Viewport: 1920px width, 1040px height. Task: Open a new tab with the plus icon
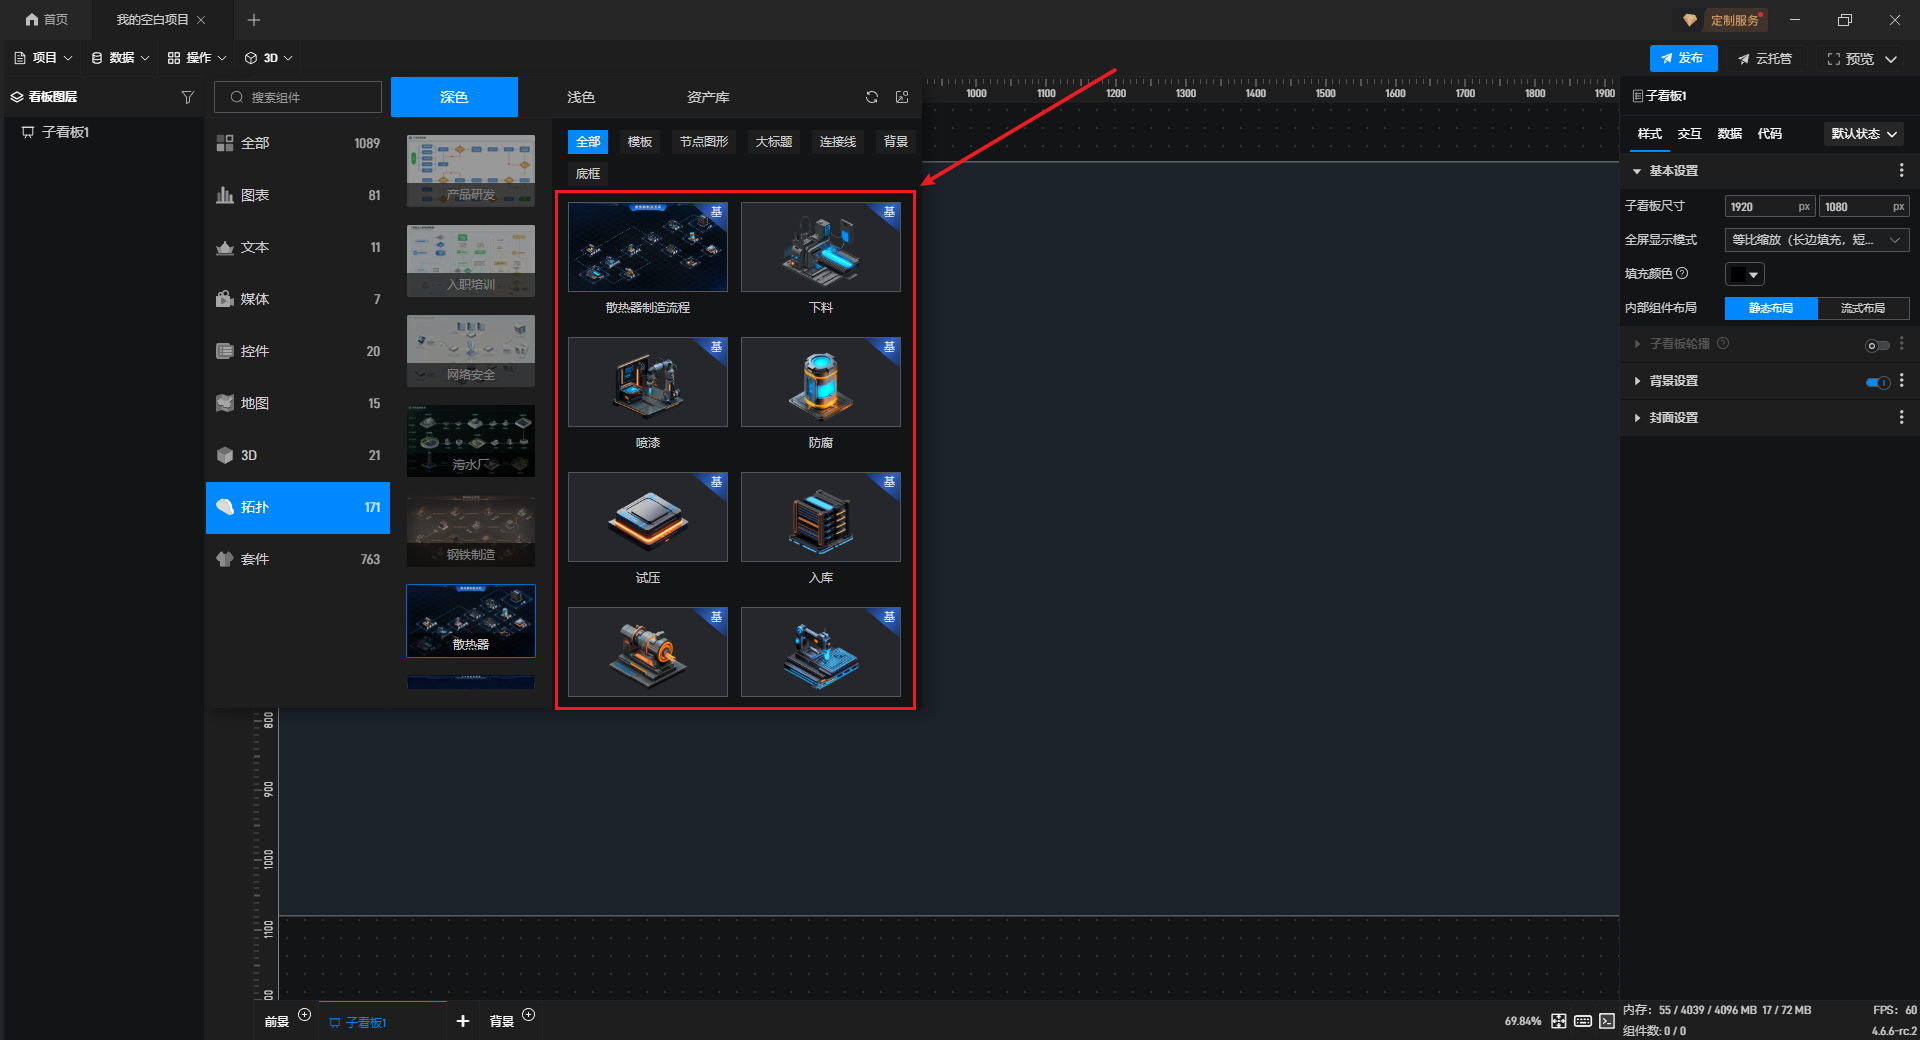[254, 20]
